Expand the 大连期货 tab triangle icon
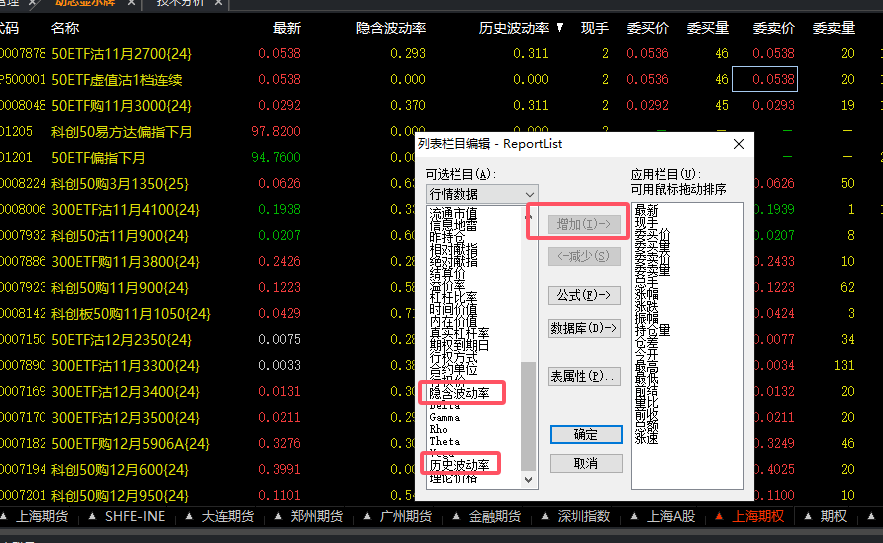883x543 pixels. point(189,515)
